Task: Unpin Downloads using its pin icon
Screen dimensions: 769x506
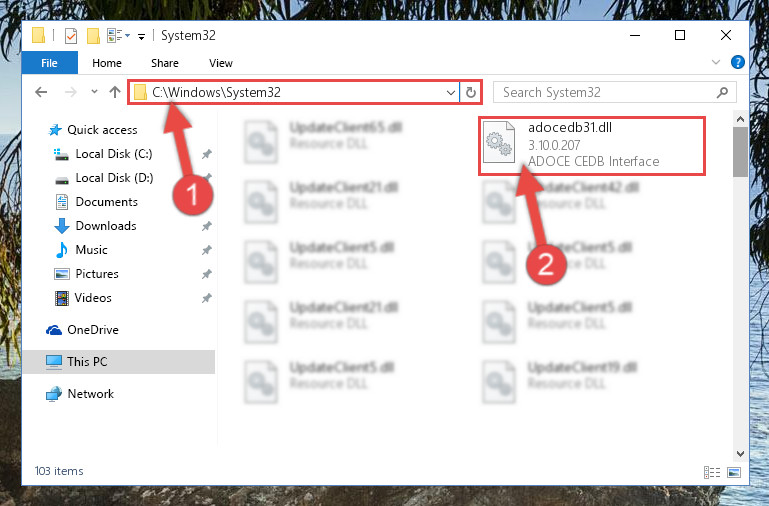Action: [206, 226]
